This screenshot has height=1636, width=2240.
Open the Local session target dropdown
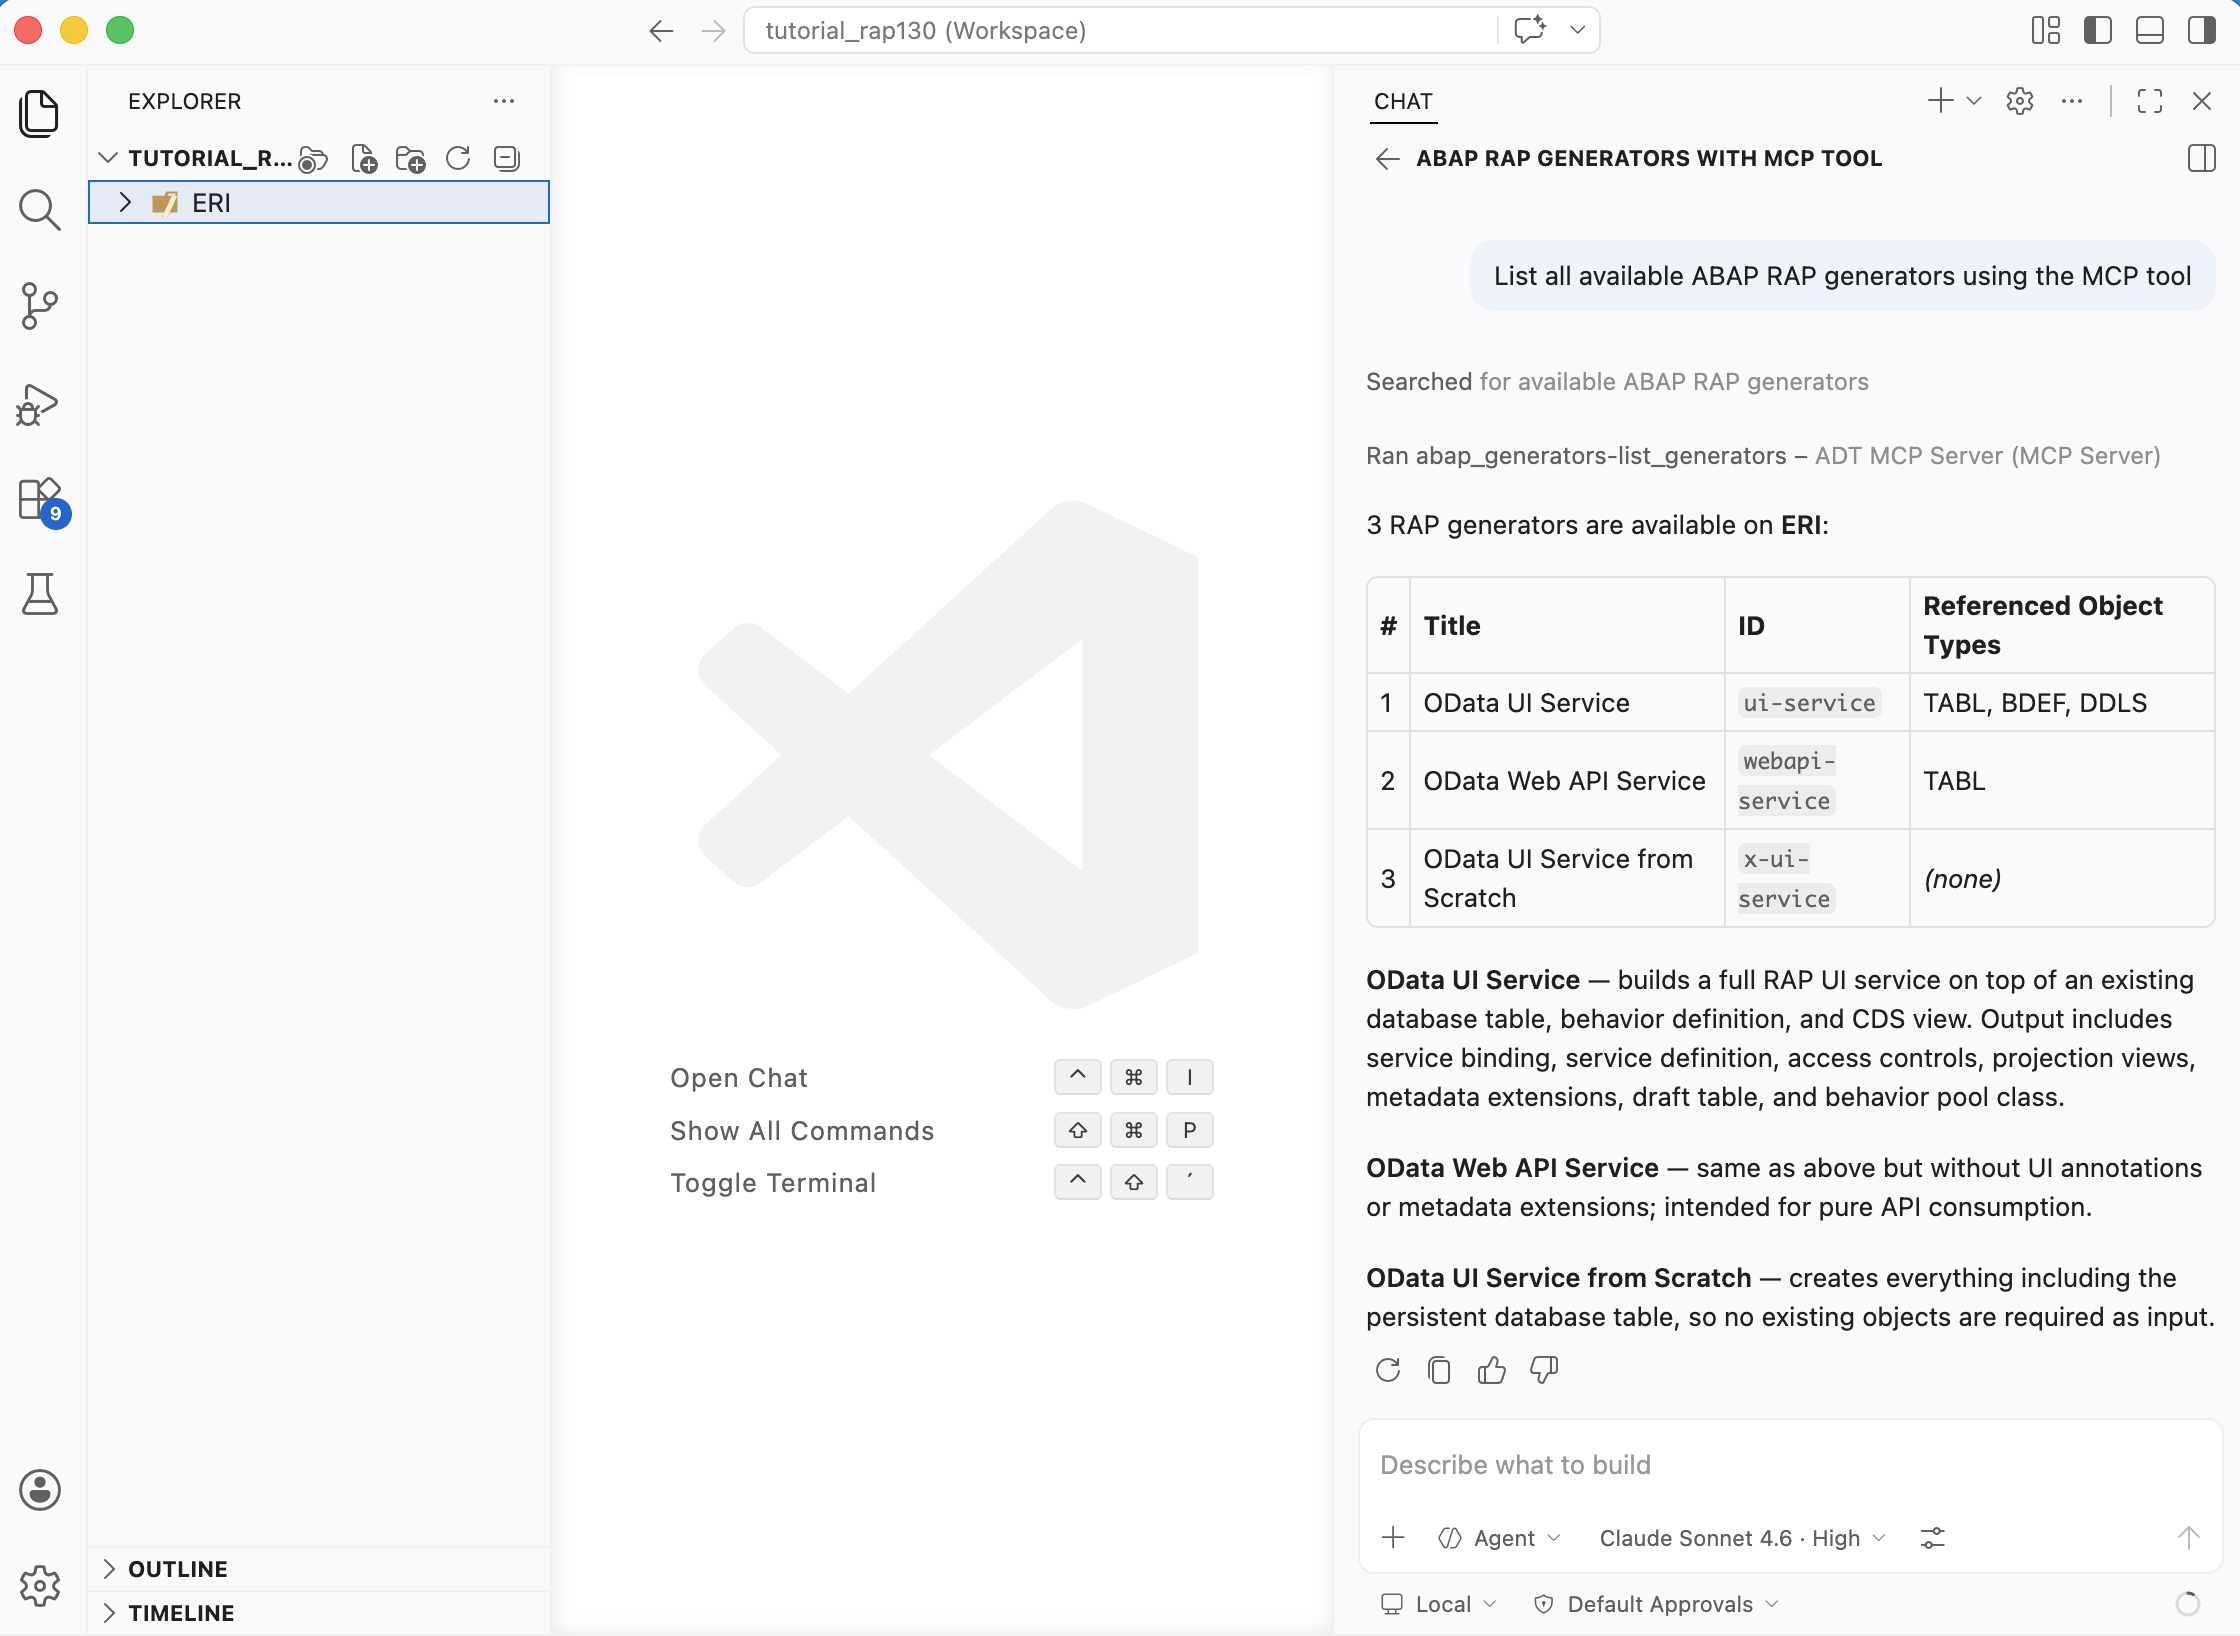point(1438,1604)
